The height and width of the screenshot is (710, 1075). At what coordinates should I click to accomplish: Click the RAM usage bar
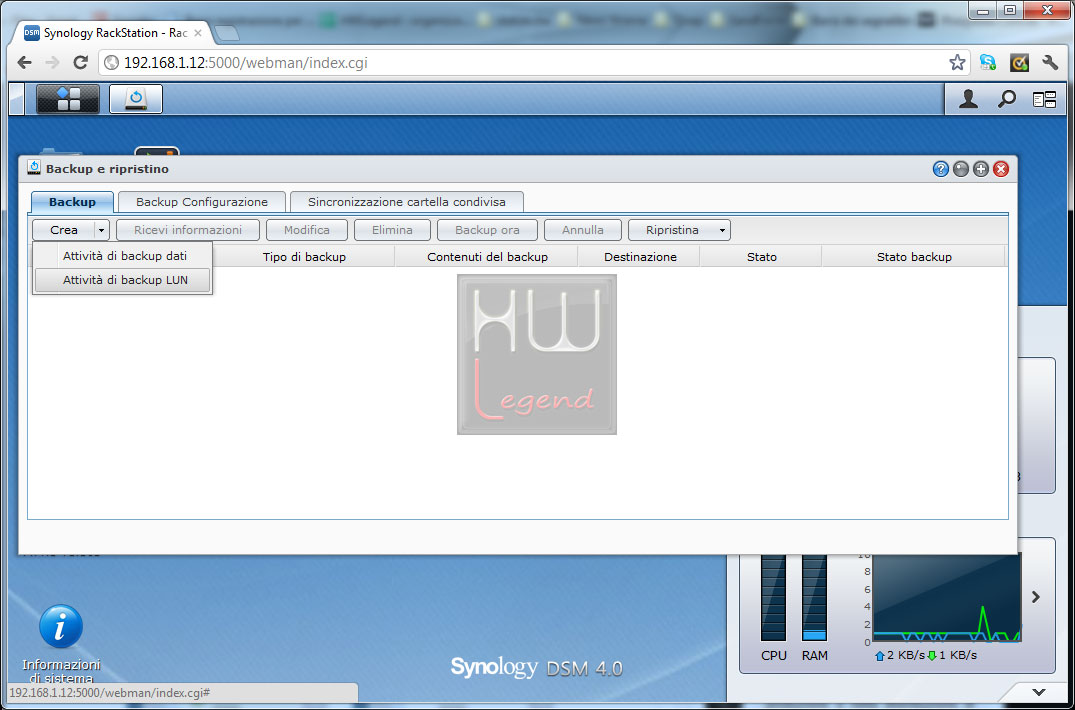coord(814,596)
